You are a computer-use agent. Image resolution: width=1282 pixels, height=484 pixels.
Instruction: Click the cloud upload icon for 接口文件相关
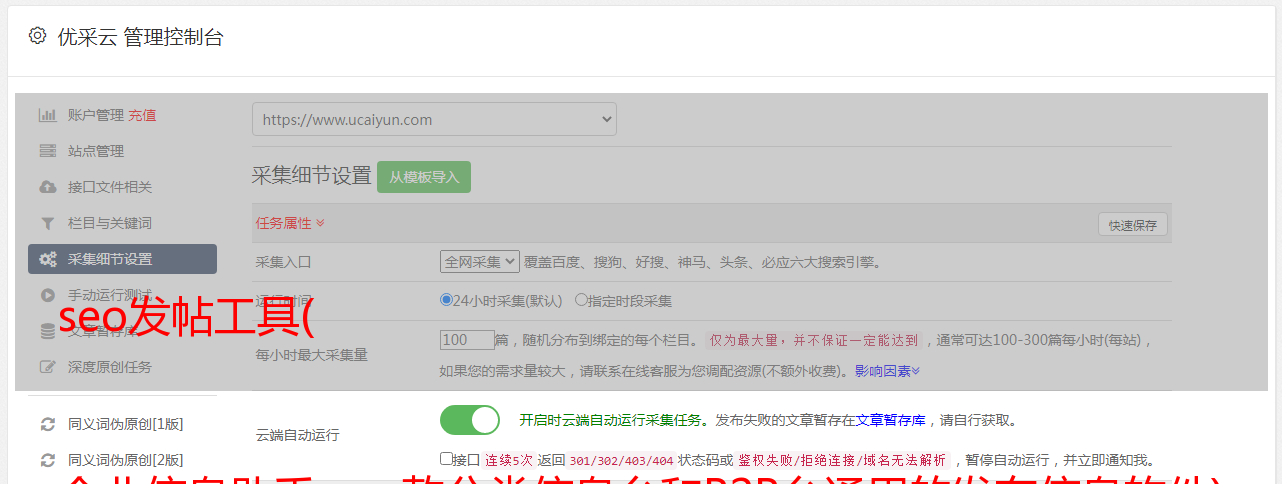click(47, 187)
